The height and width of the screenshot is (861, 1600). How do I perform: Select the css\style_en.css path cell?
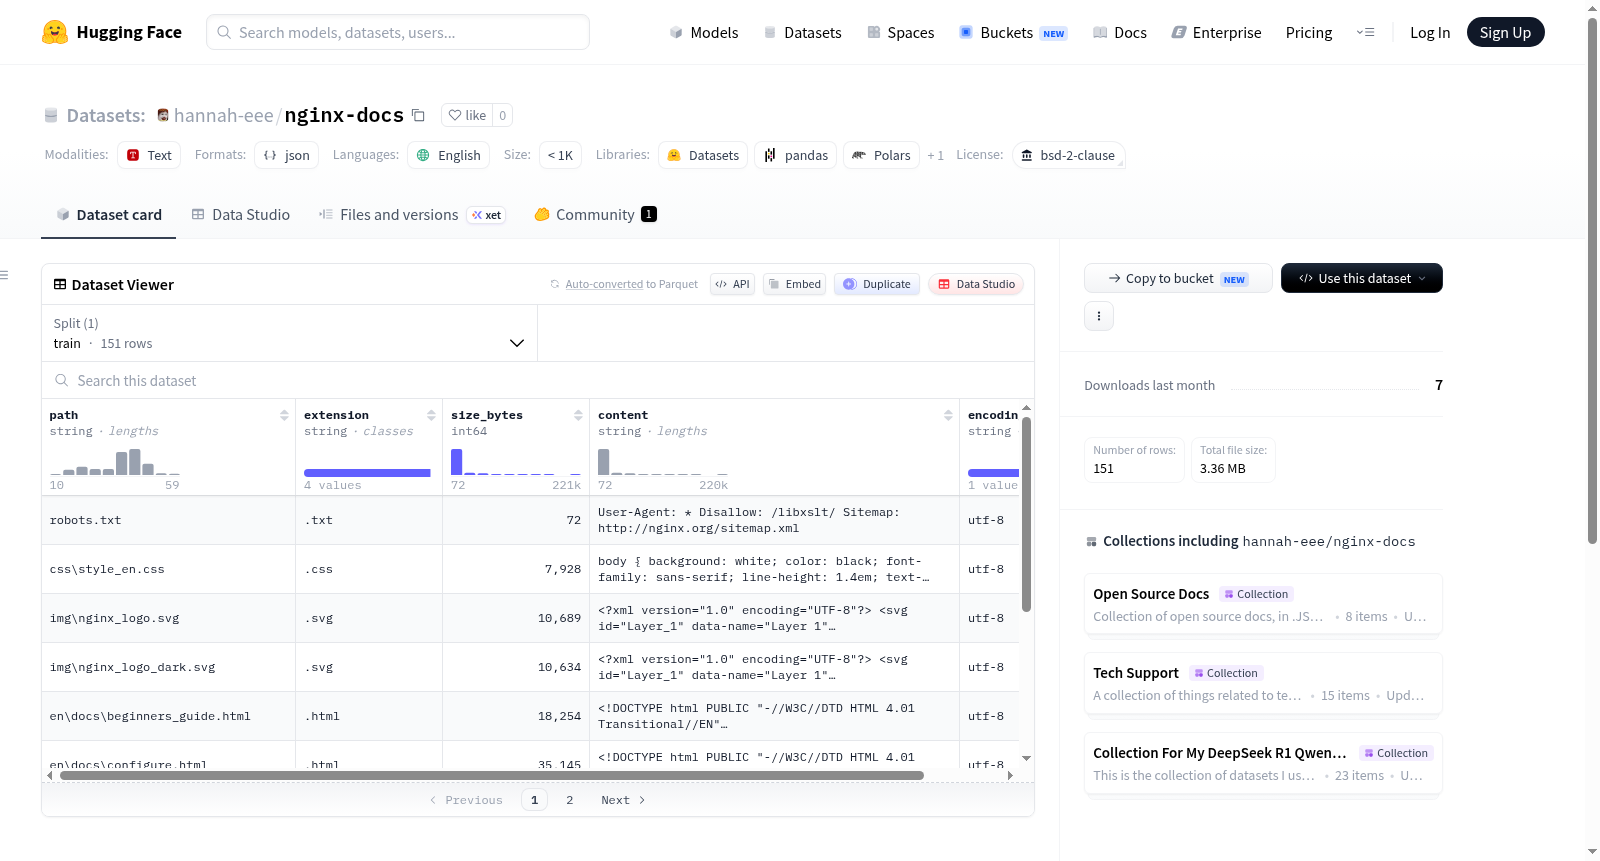168,569
